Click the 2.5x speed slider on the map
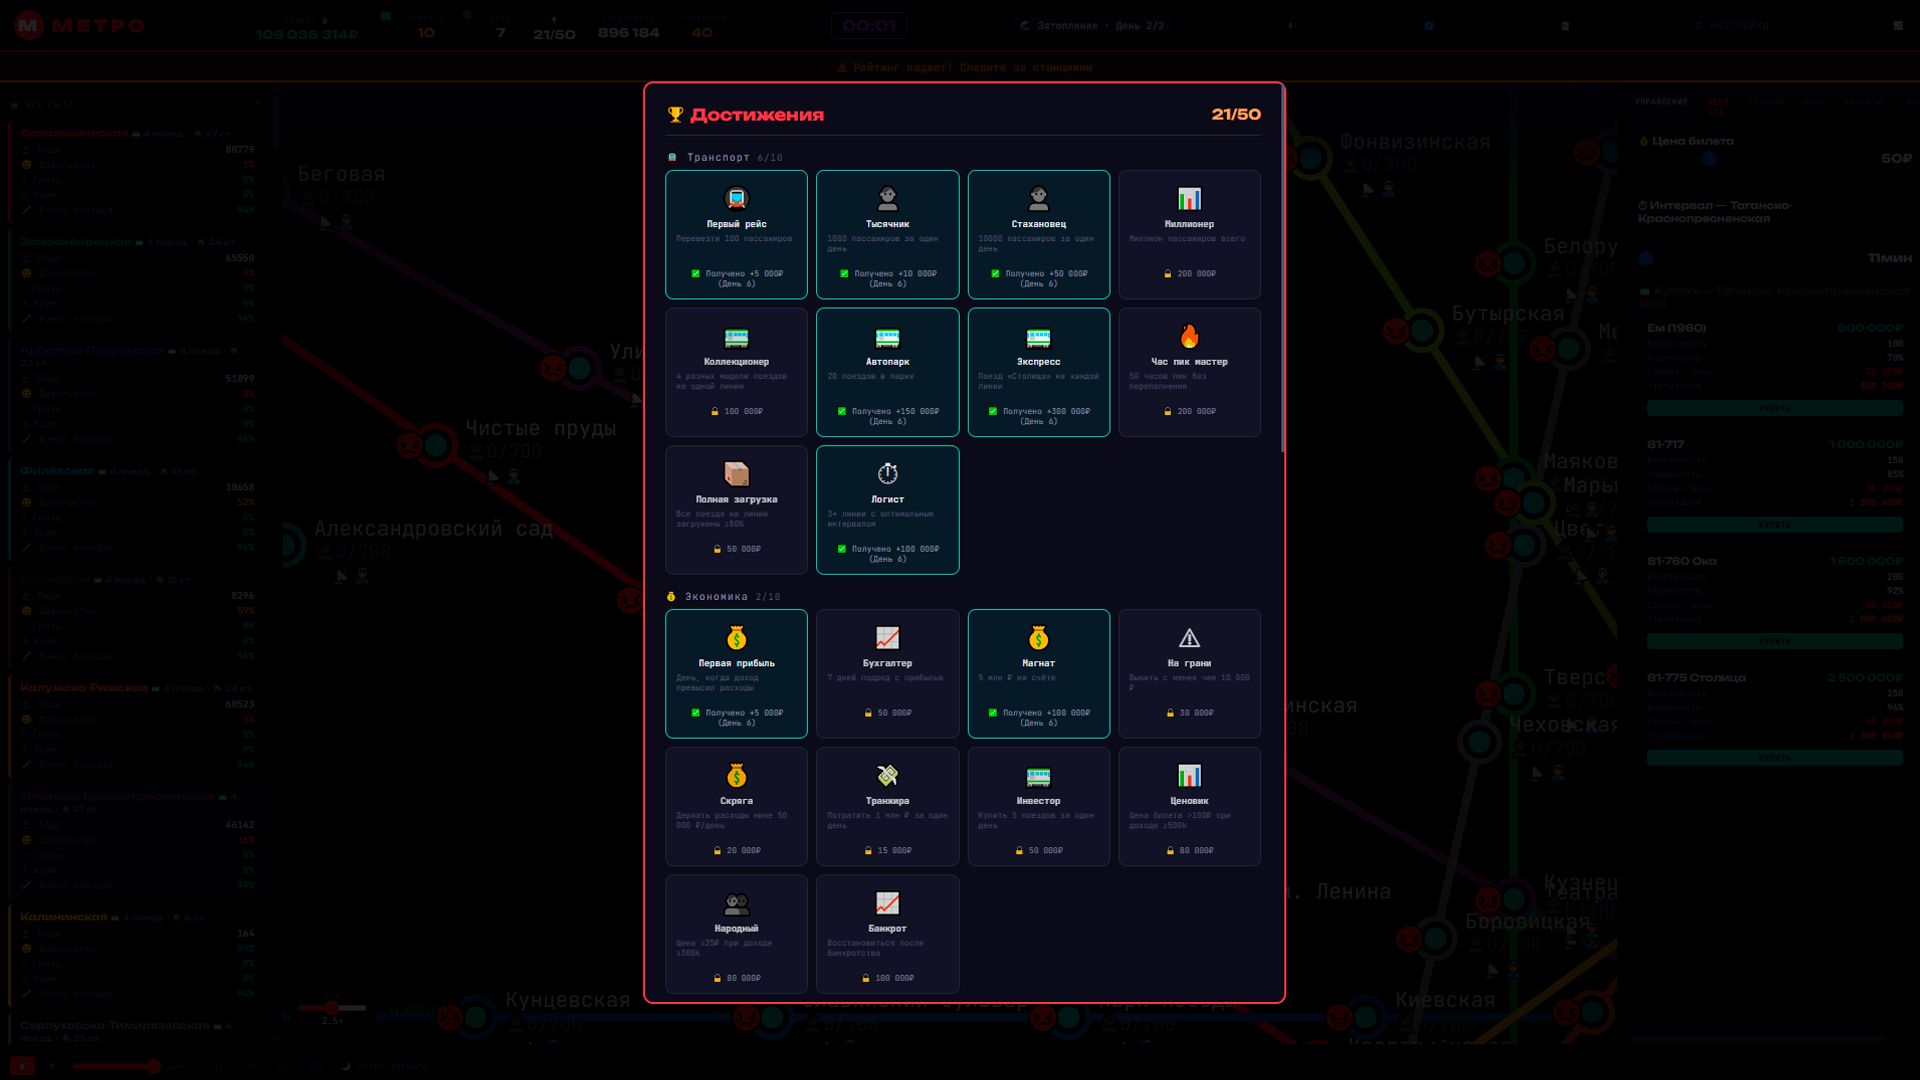The width and height of the screenshot is (1920, 1080). 332,1008
